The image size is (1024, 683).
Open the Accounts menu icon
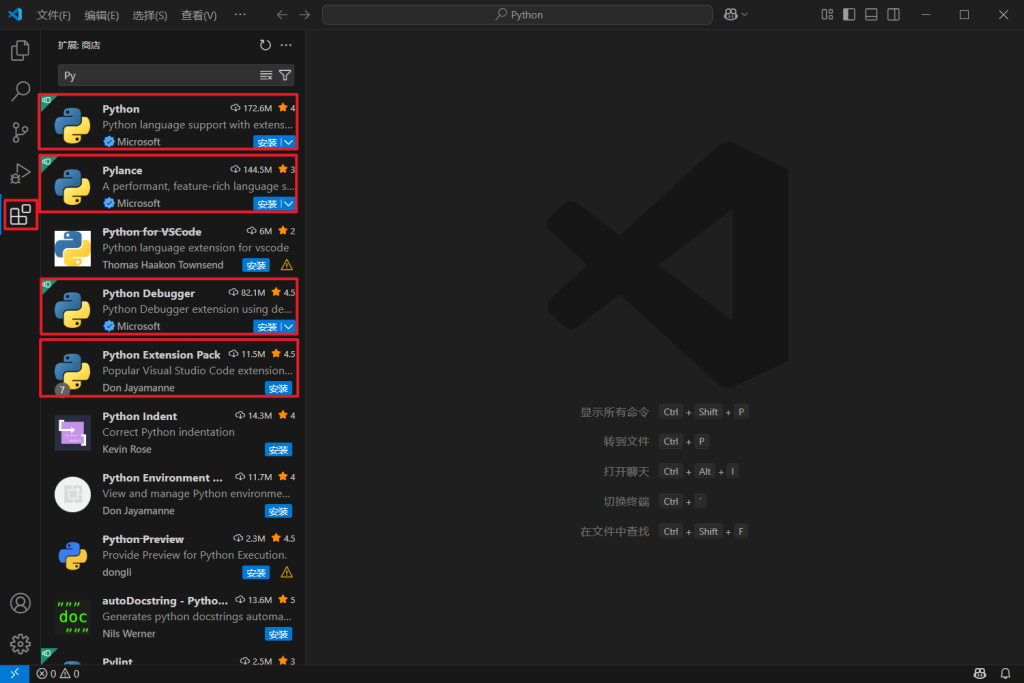click(20, 603)
